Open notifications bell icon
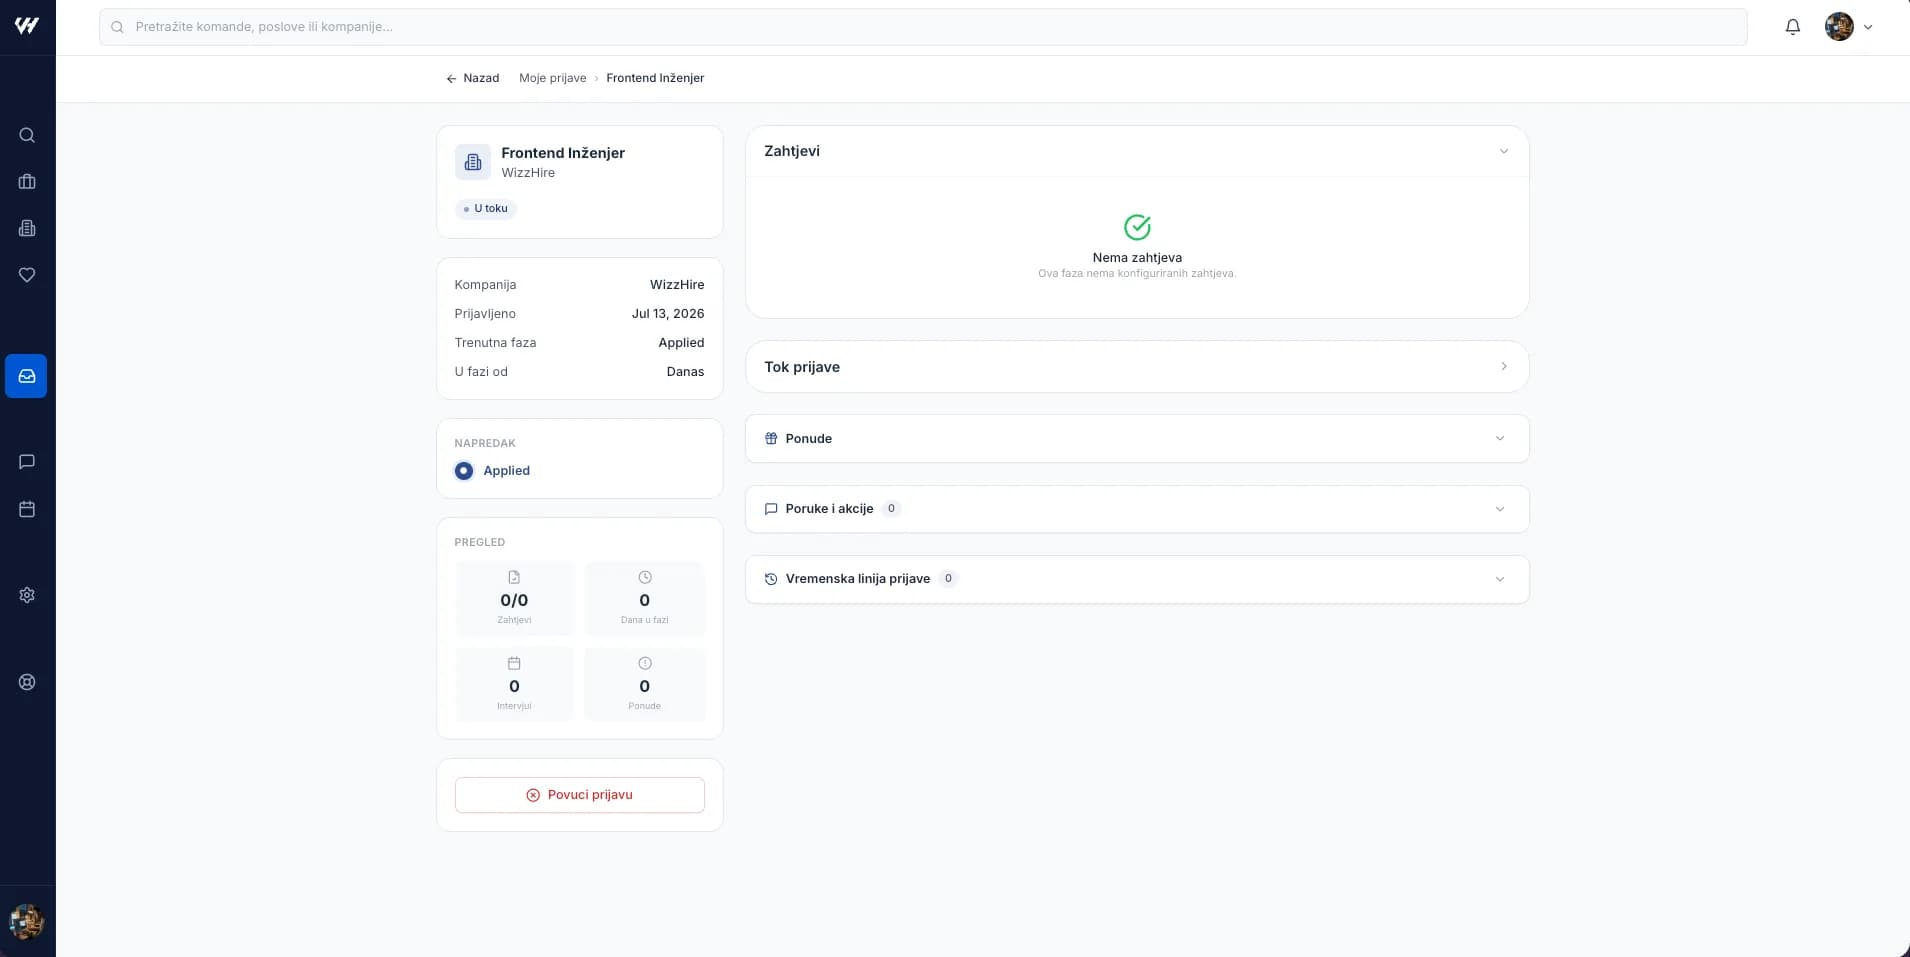This screenshot has width=1910, height=957. point(1793,27)
